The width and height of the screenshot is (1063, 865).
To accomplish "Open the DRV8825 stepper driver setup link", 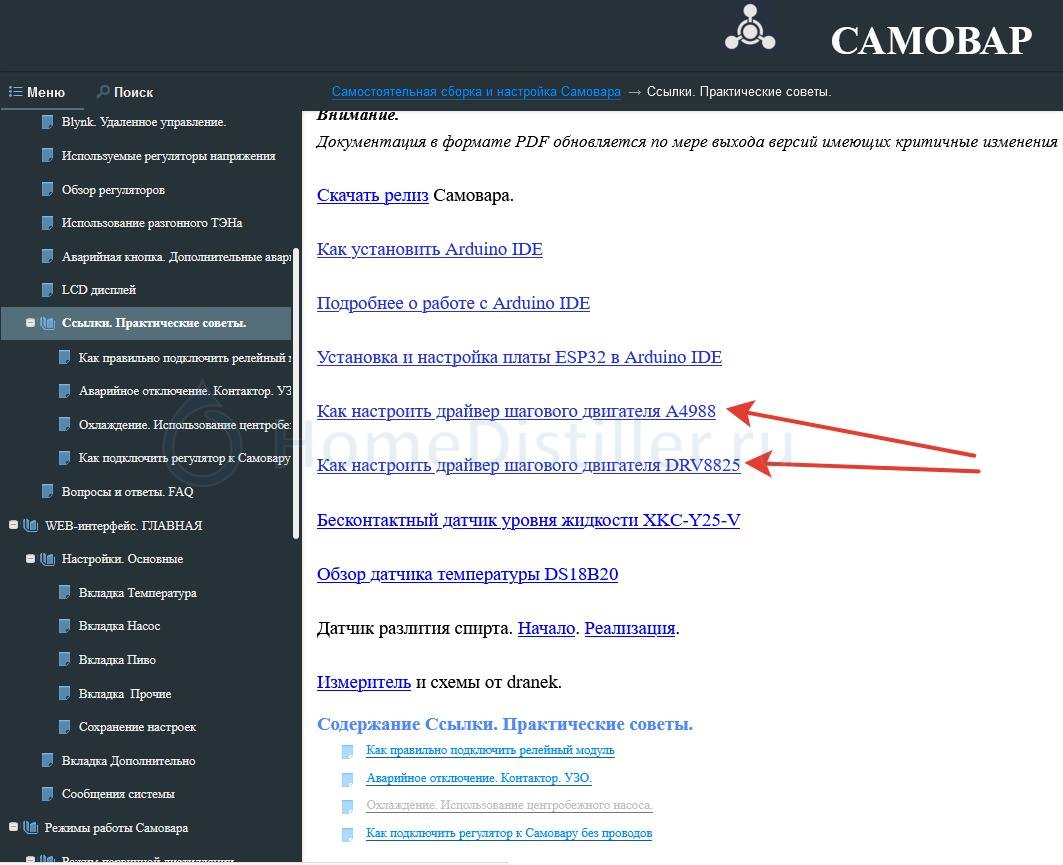I will (x=529, y=466).
